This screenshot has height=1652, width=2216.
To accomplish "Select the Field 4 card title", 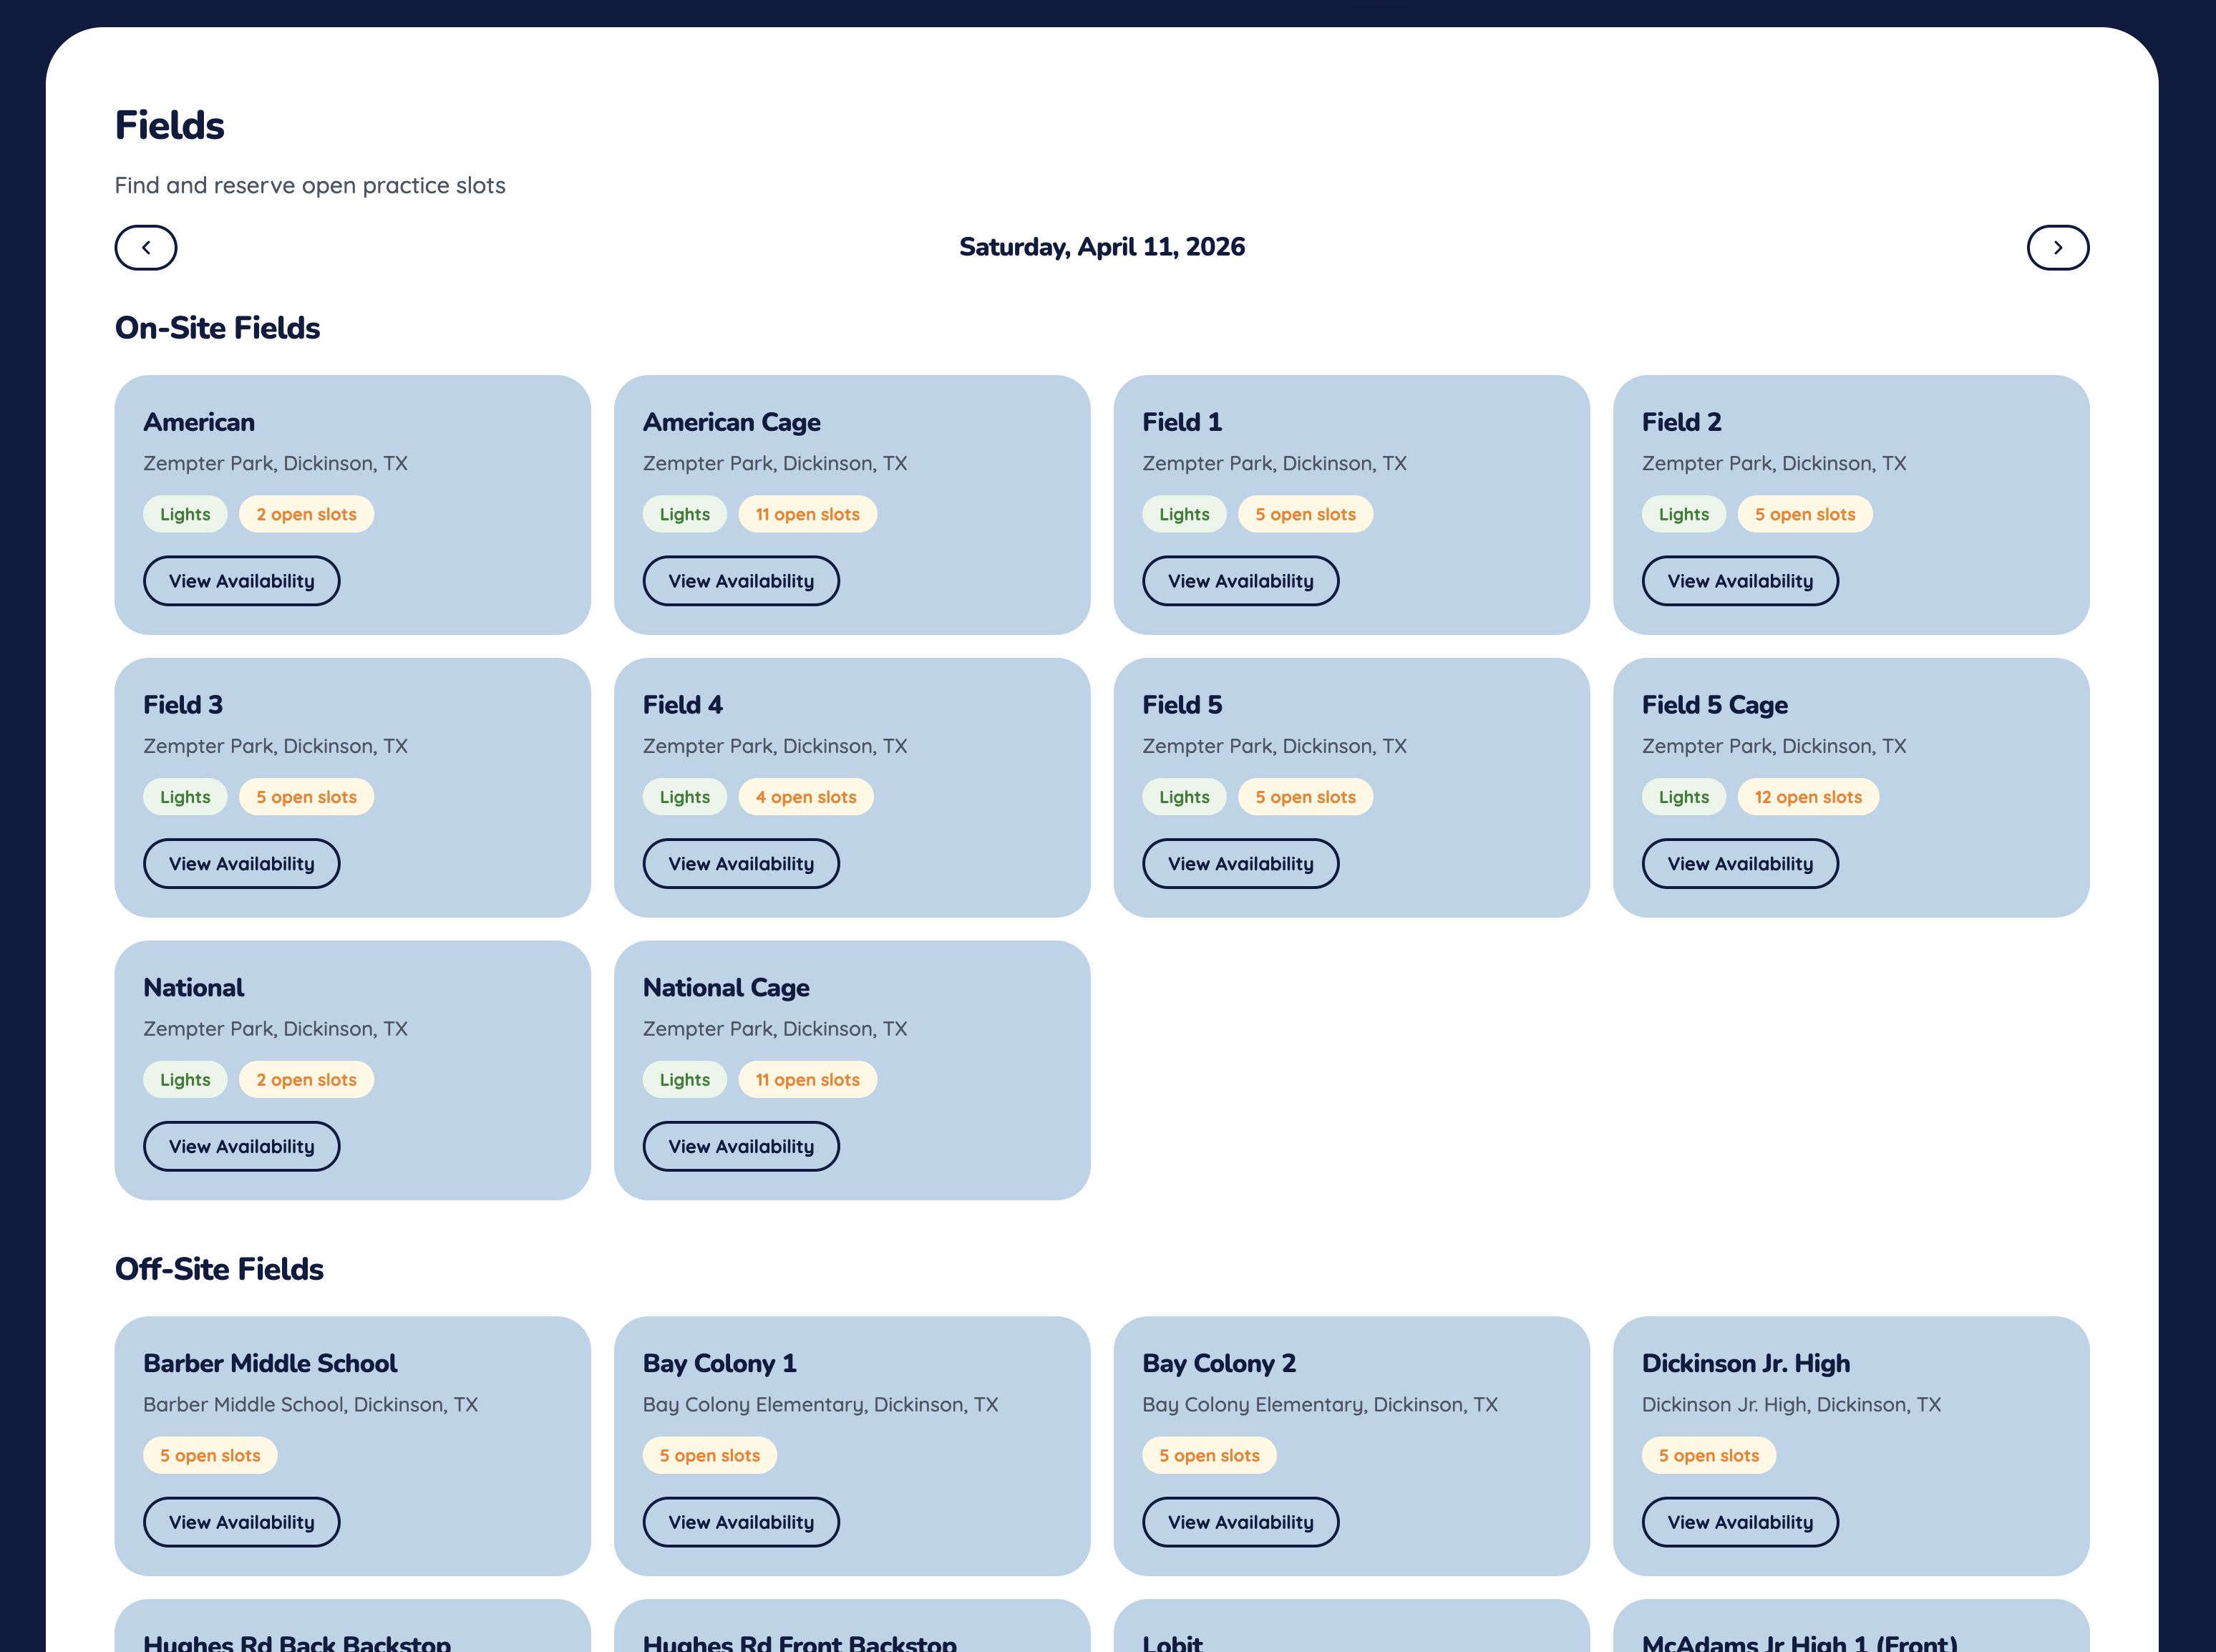I will click(682, 705).
